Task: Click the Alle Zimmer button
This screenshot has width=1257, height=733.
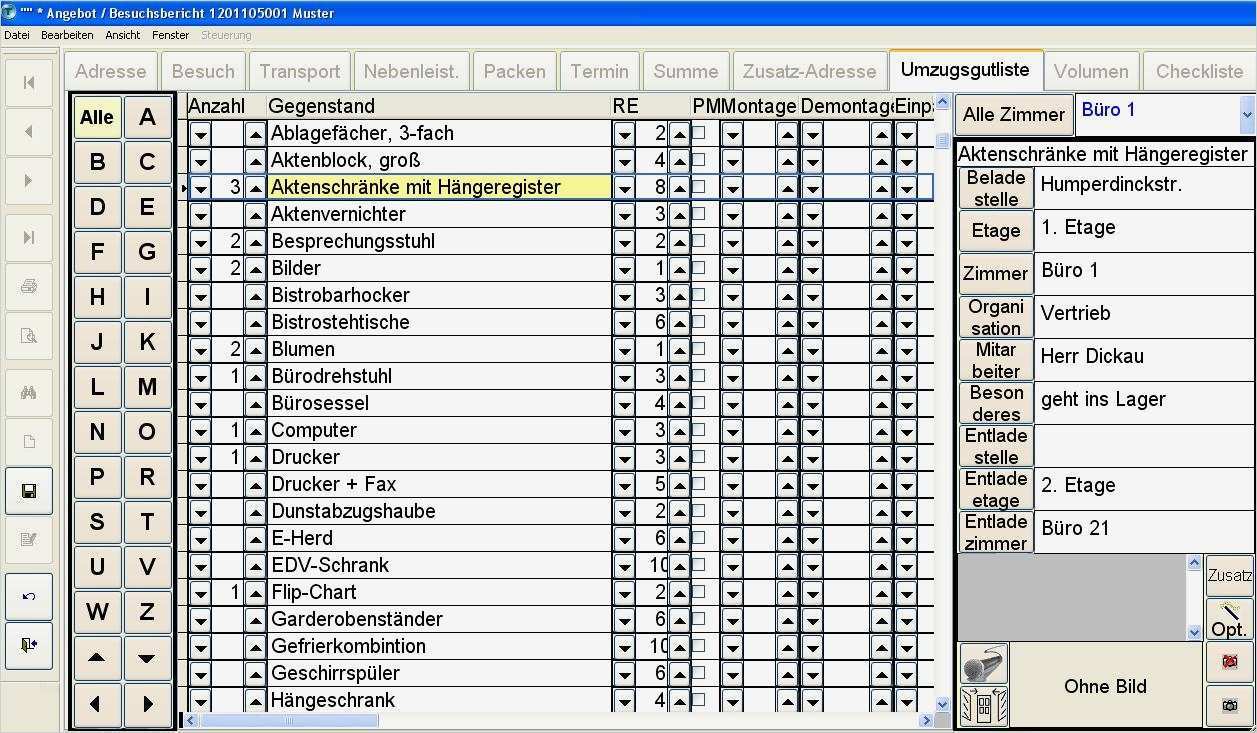Action: tap(1012, 114)
